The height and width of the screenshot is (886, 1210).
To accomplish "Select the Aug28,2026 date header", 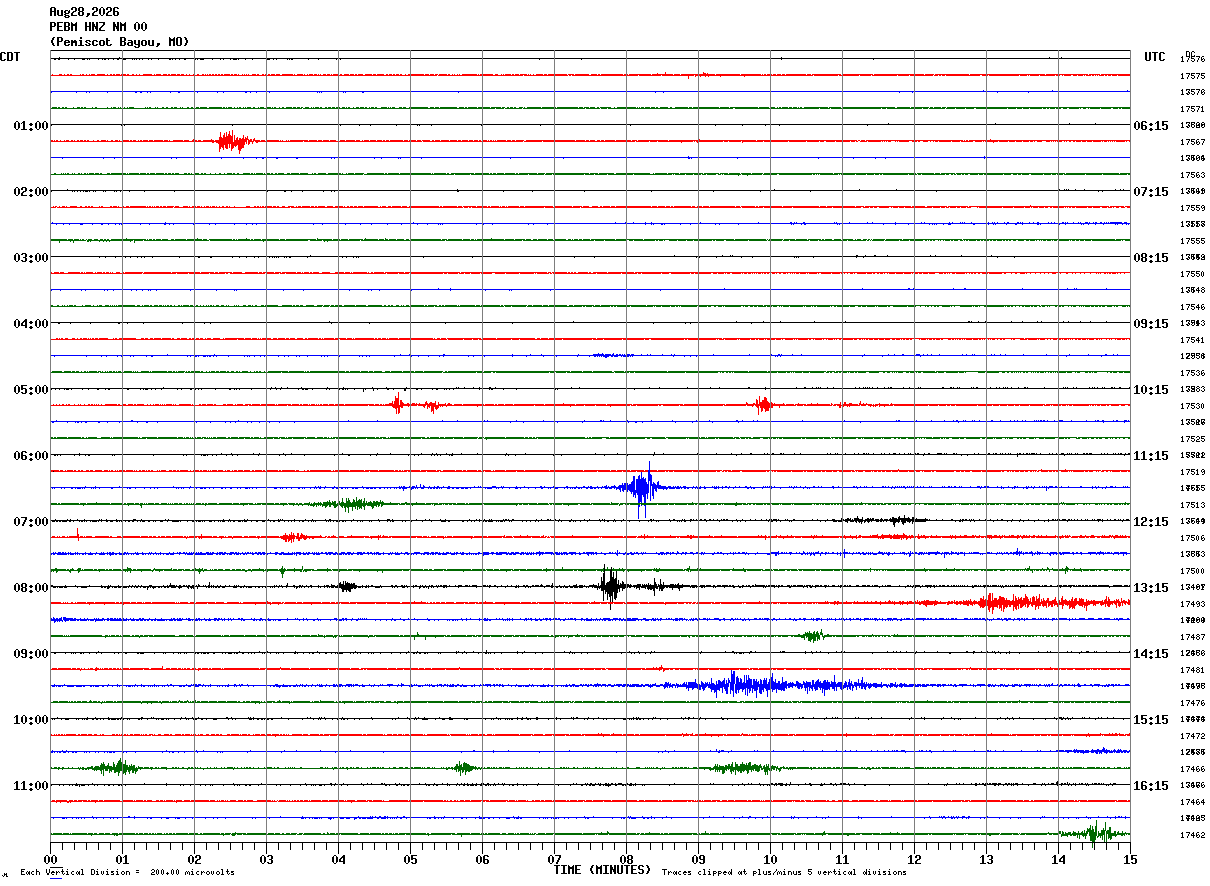I will [x=84, y=12].
